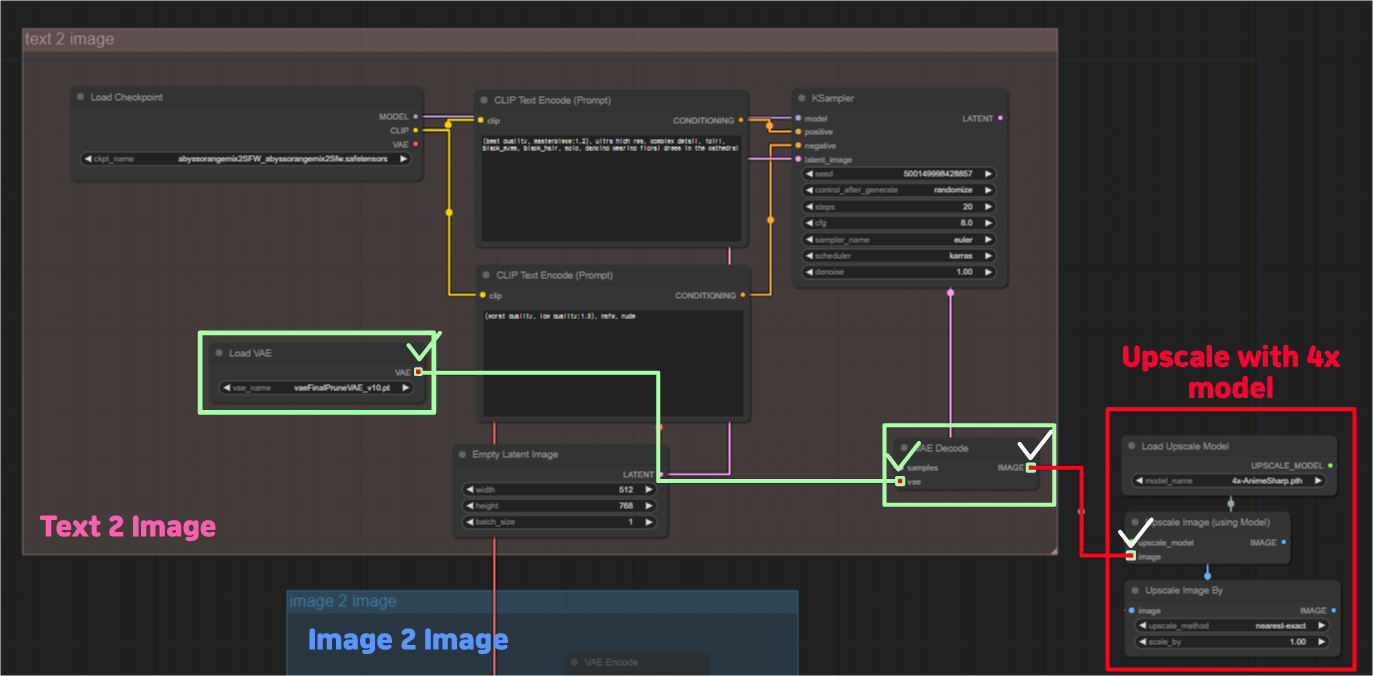Click the positive prompt text box

(611, 188)
